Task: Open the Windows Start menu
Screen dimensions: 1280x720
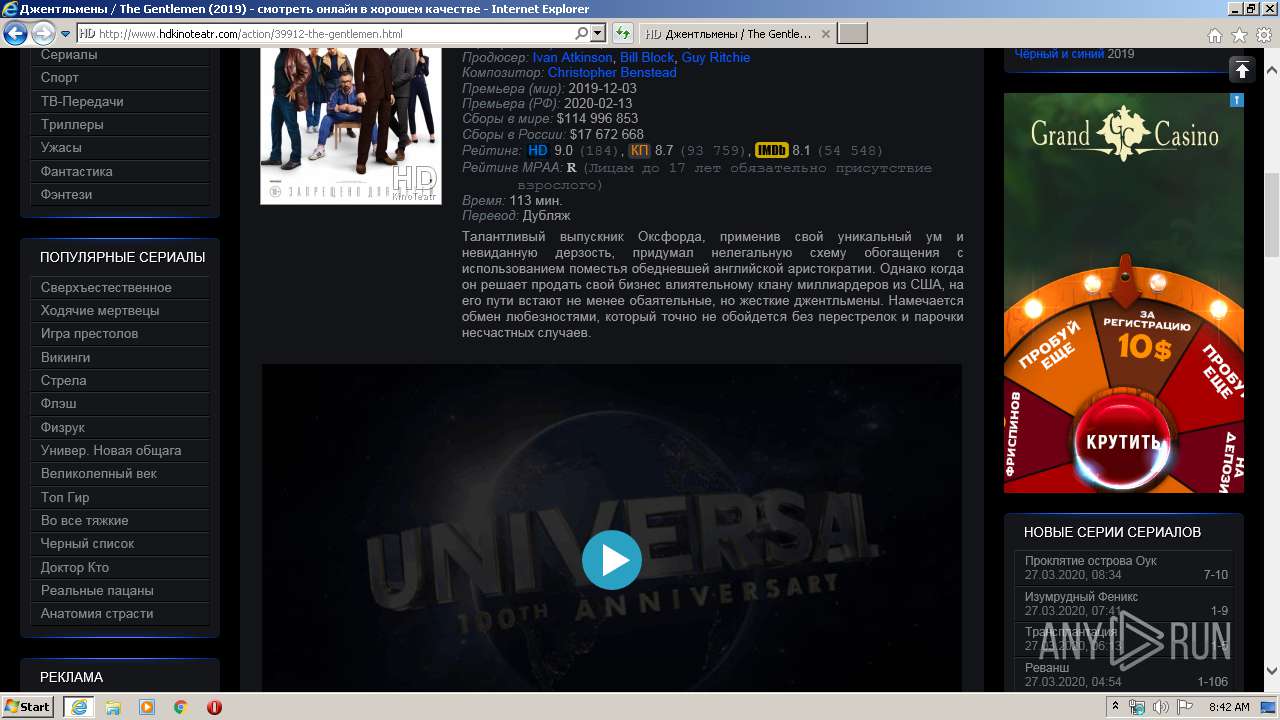Action: point(28,706)
